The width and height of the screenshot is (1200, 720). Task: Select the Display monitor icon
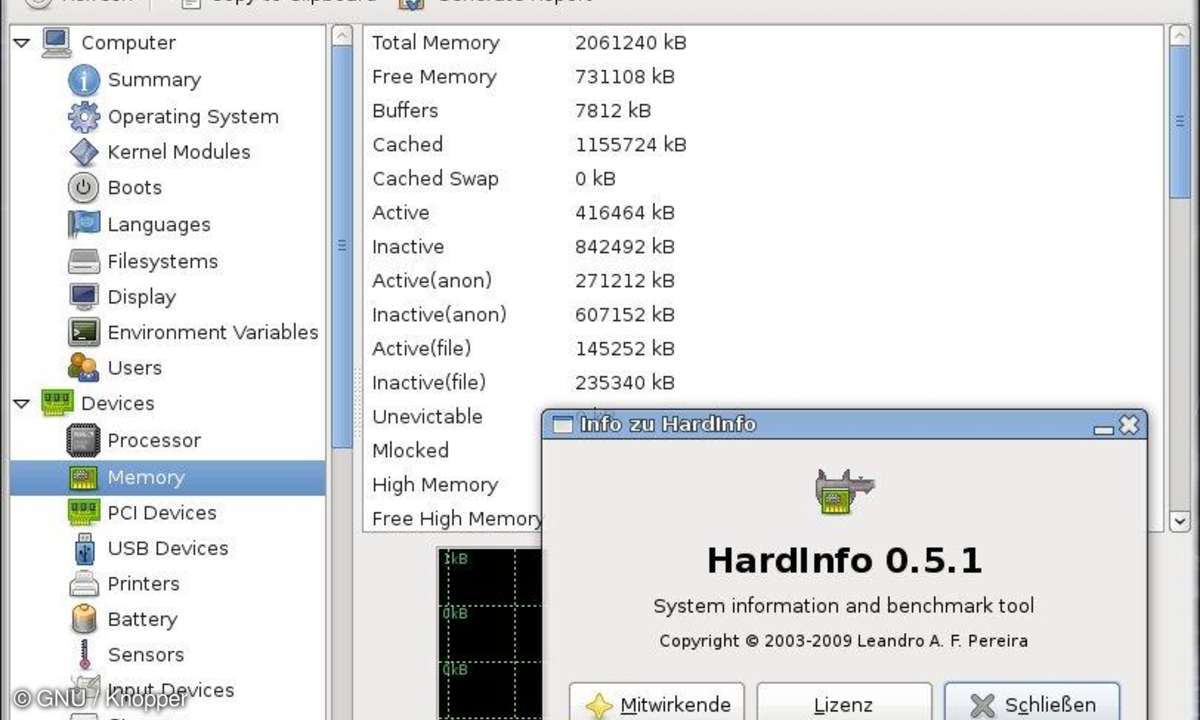(x=84, y=297)
